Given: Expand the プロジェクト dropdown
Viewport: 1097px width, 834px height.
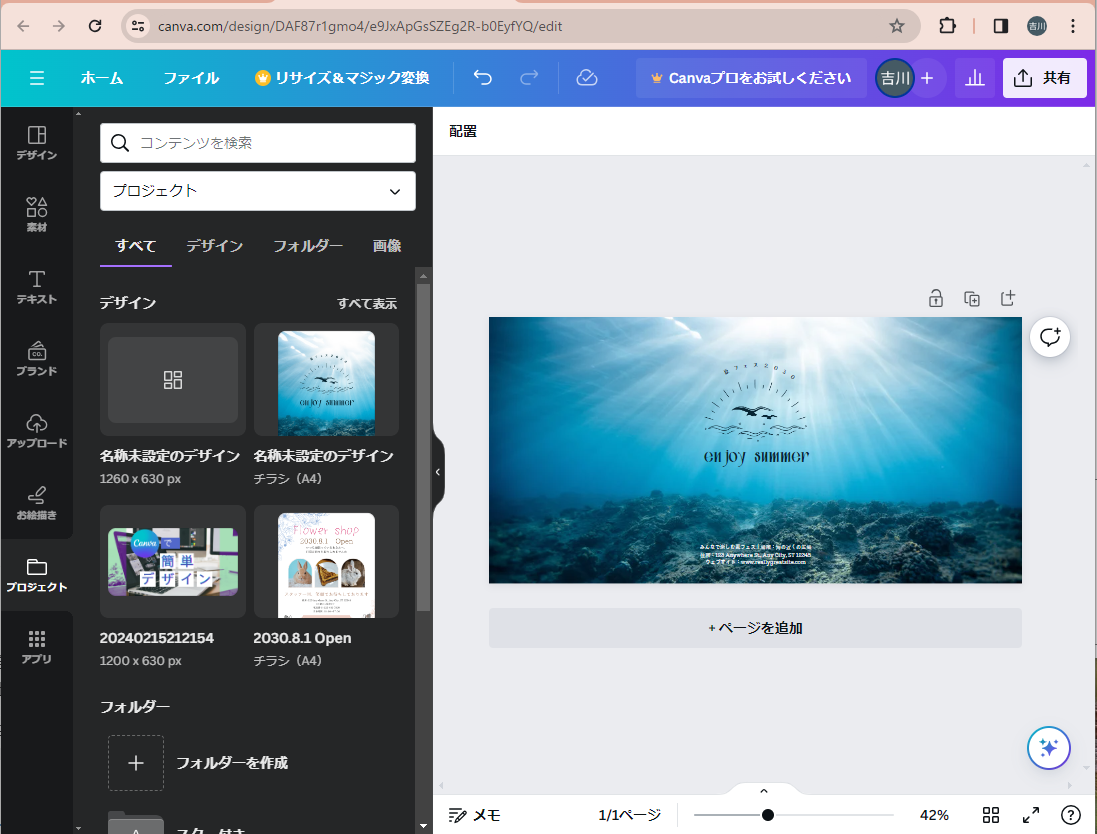Looking at the screenshot, I should point(258,191).
